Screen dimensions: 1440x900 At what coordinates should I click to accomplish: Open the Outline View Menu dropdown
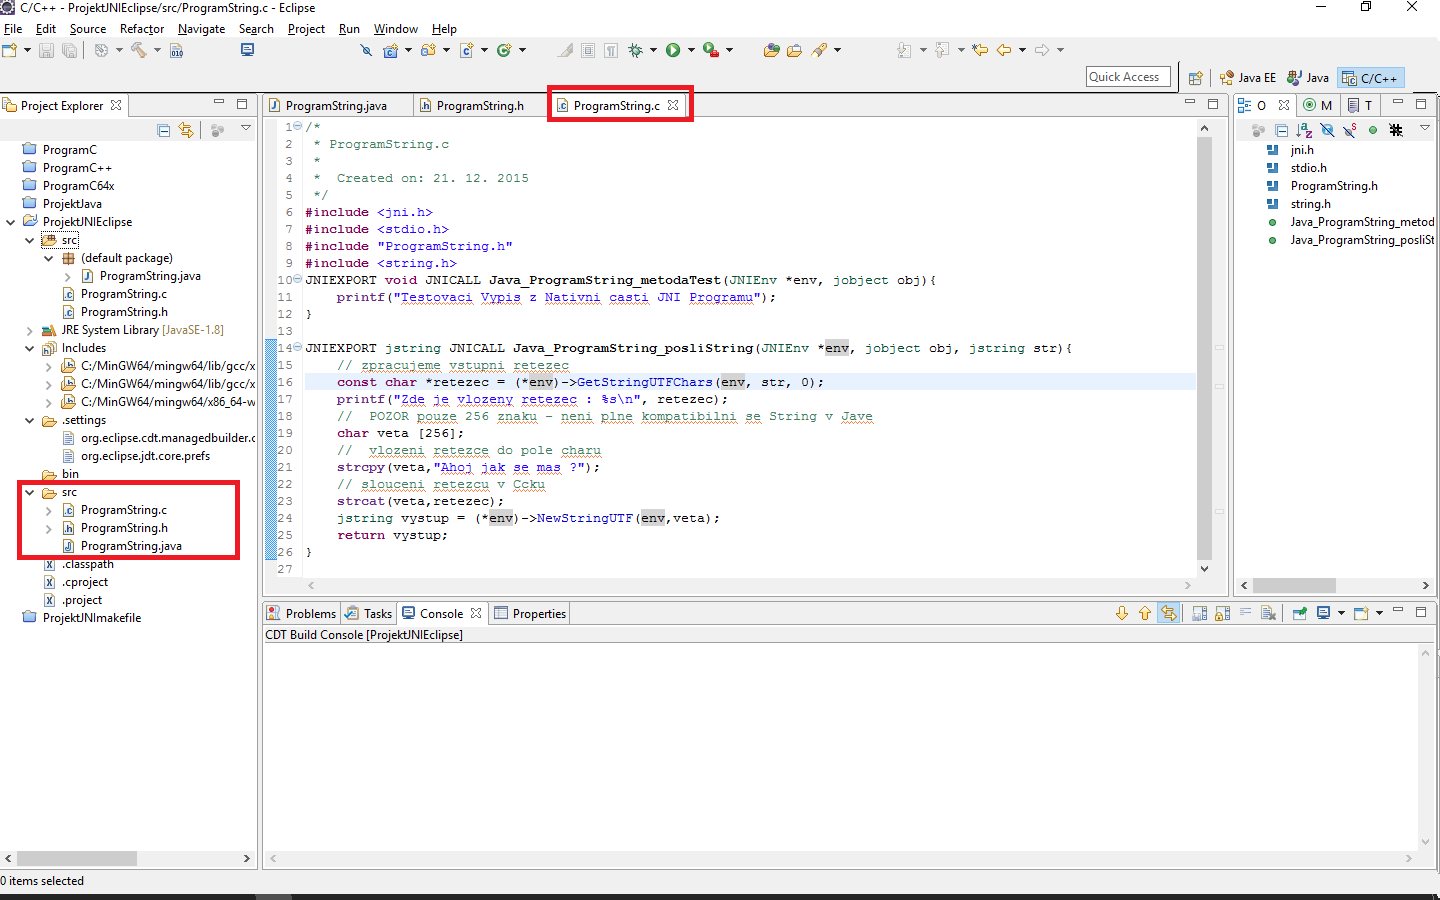(x=1424, y=130)
